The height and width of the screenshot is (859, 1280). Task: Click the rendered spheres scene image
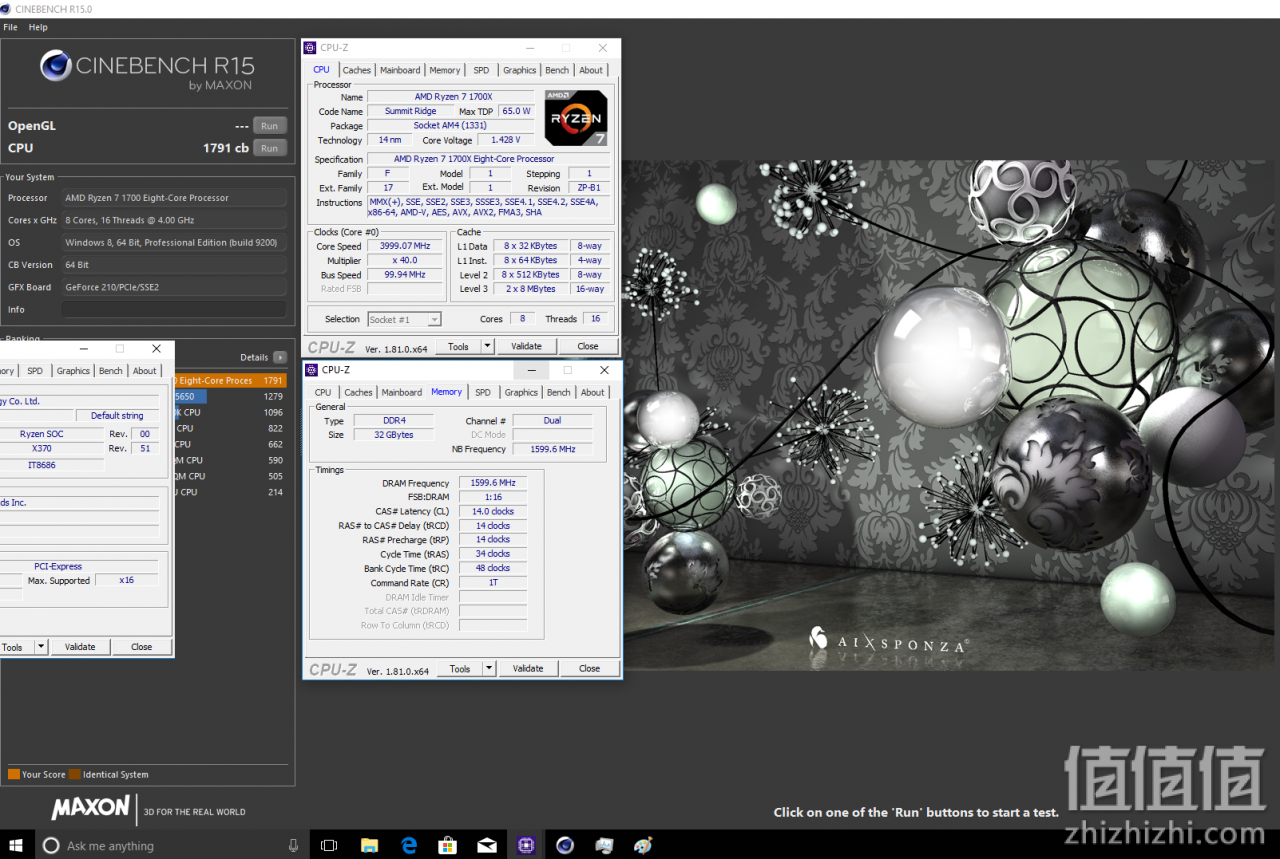951,415
